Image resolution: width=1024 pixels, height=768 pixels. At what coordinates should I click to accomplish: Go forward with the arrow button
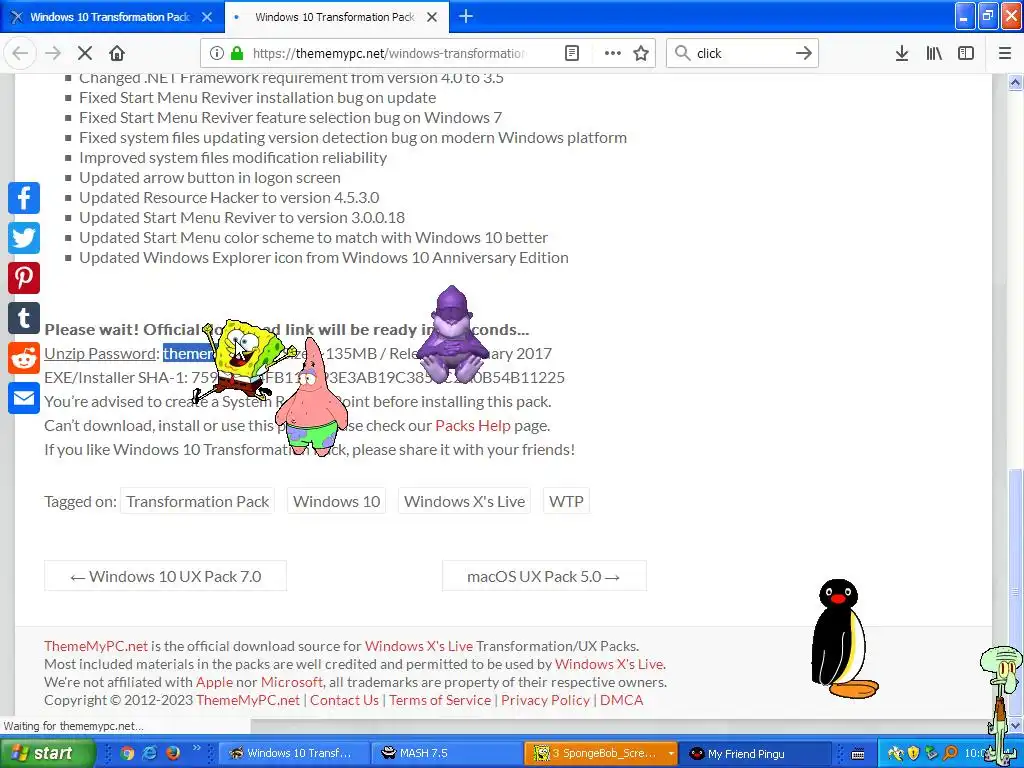[x=53, y=53]
